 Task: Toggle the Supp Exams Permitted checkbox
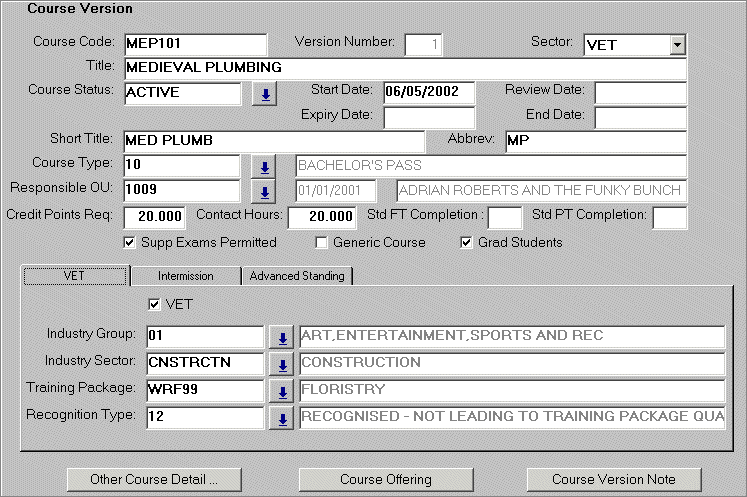pyautogui.click(x=129, y=242)
